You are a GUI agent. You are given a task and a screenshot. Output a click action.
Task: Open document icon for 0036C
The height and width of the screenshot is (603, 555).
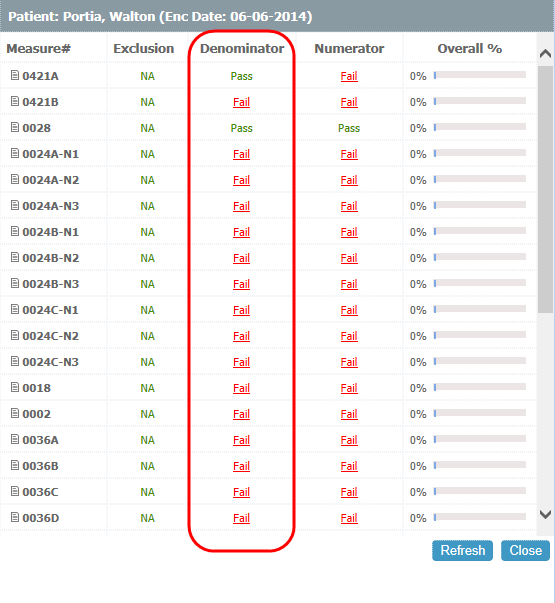point(15,491)
